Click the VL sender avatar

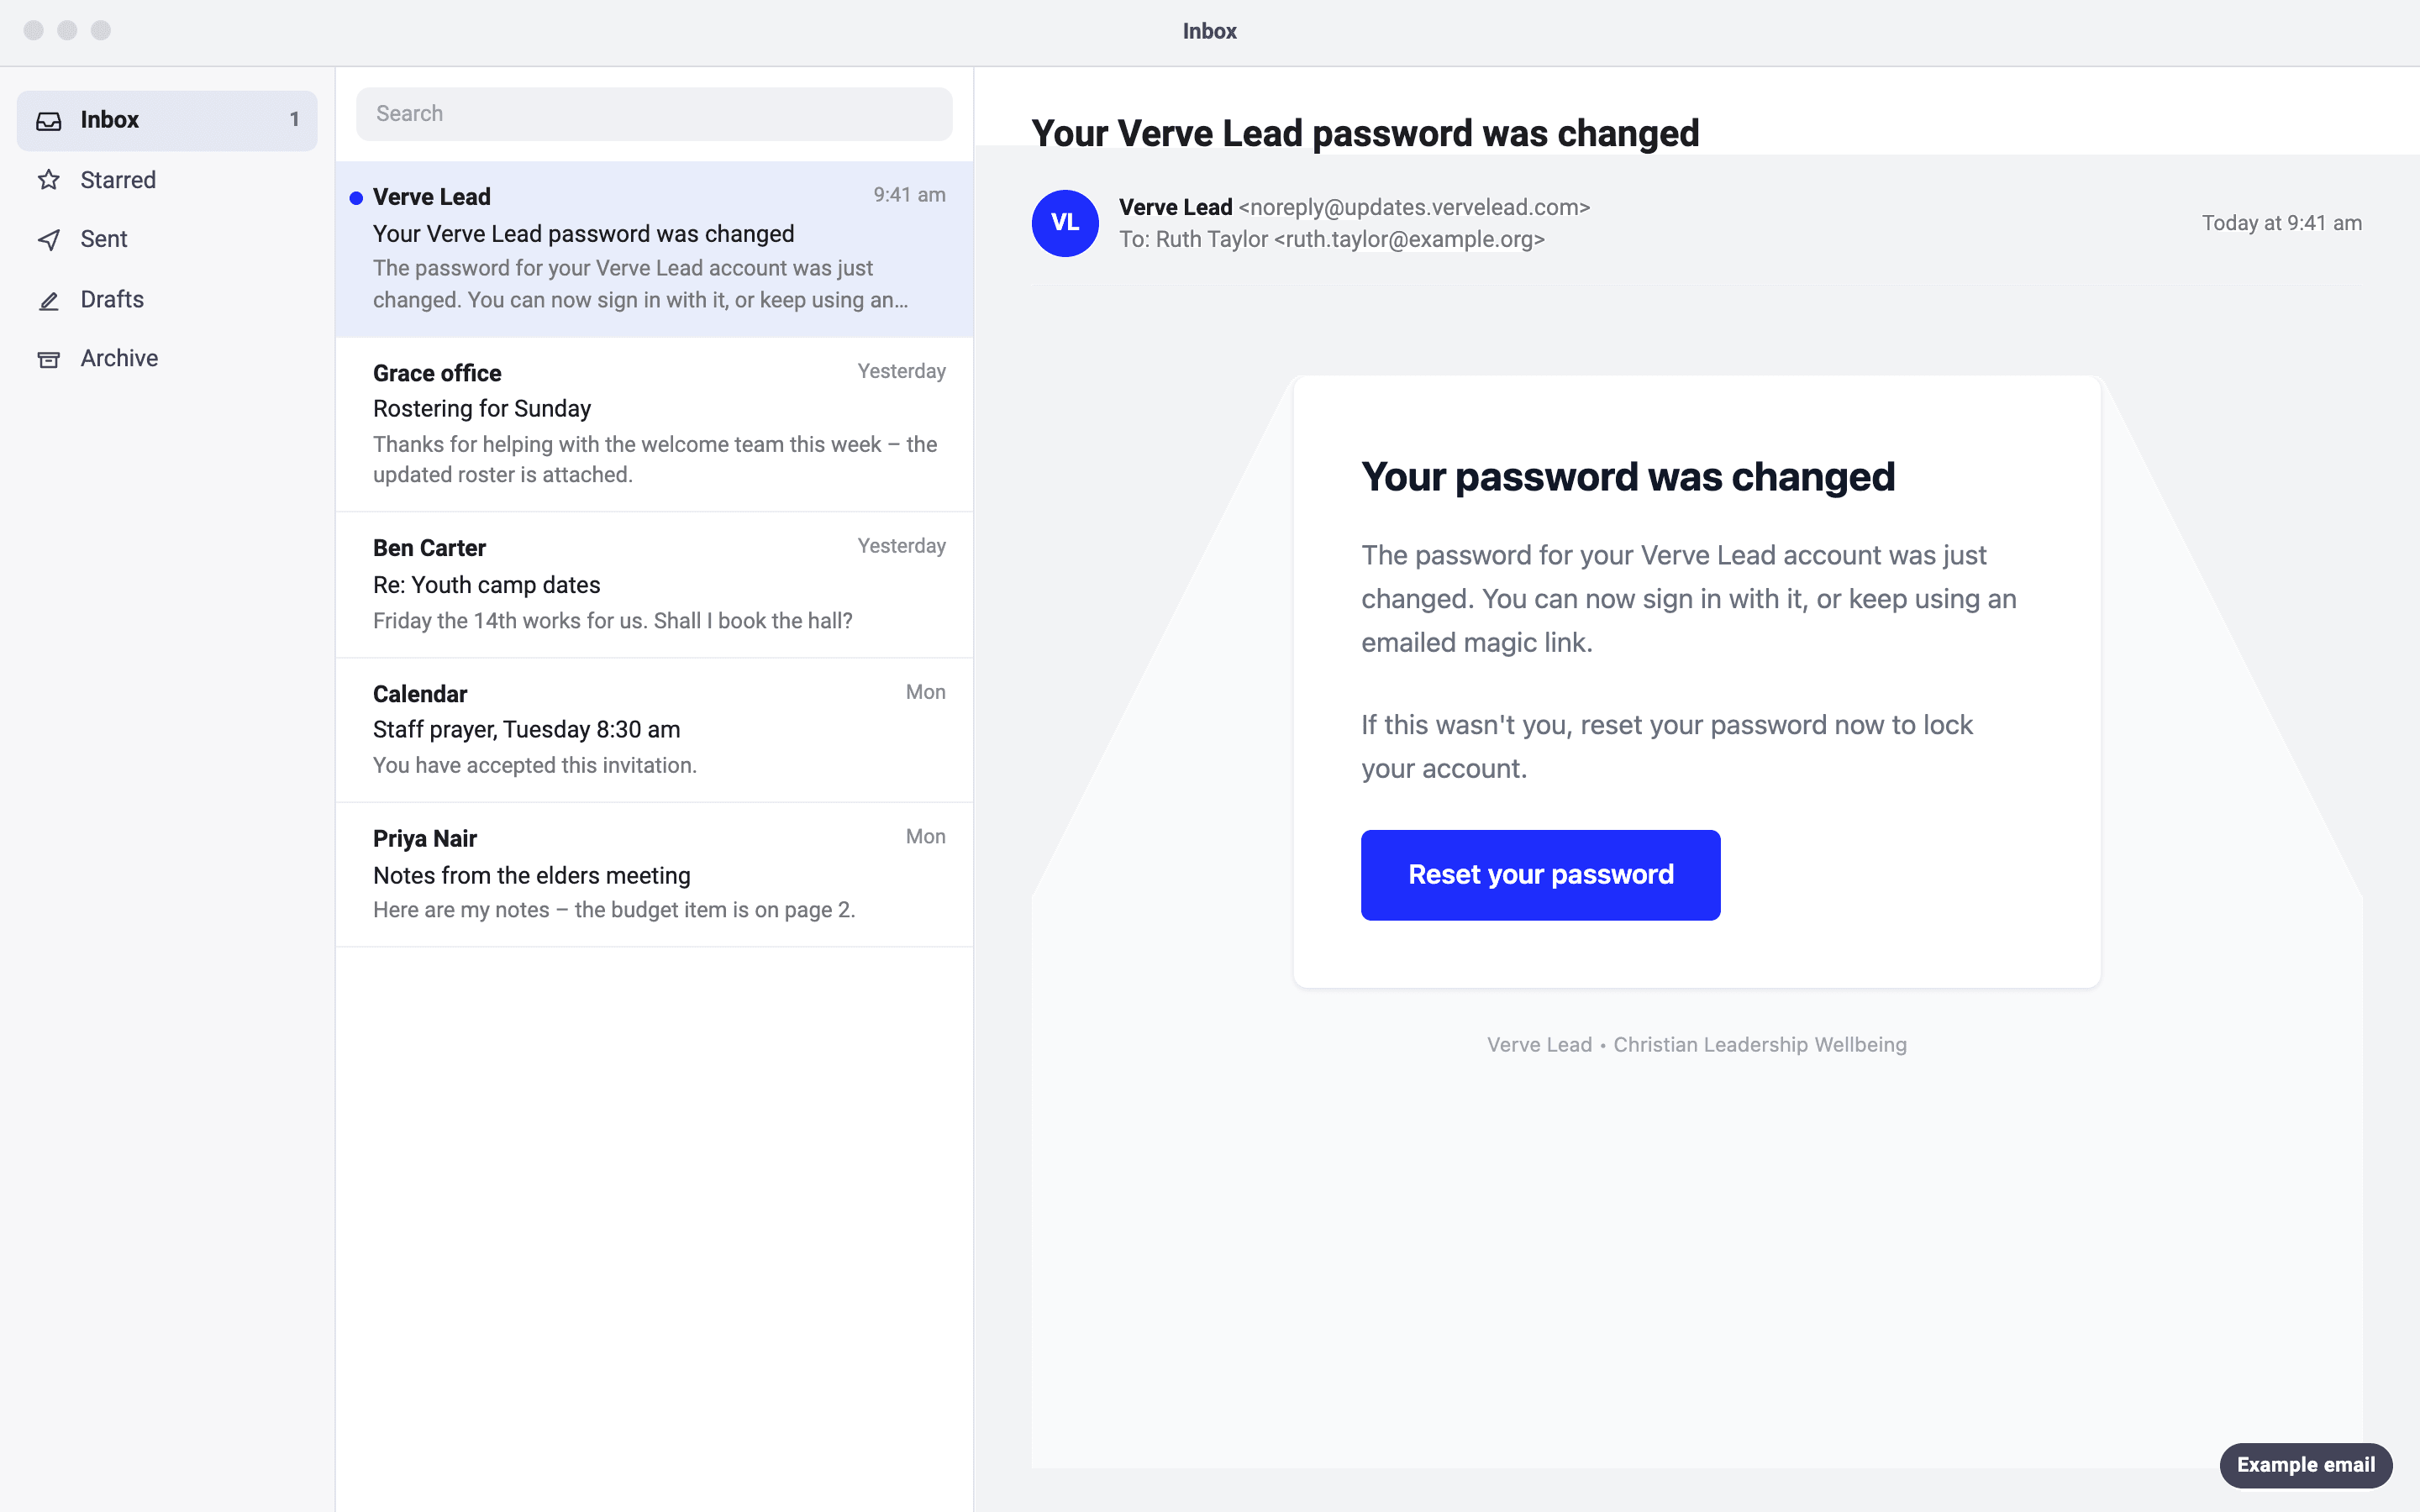pos(1065,223)
